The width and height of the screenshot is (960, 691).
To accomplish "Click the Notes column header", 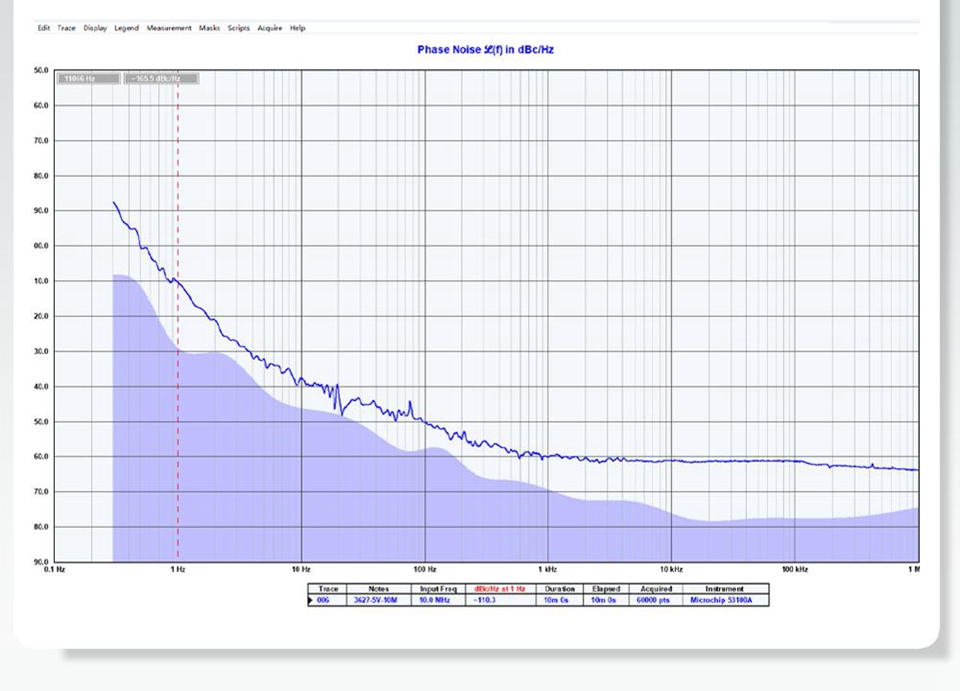I will 378,589.
